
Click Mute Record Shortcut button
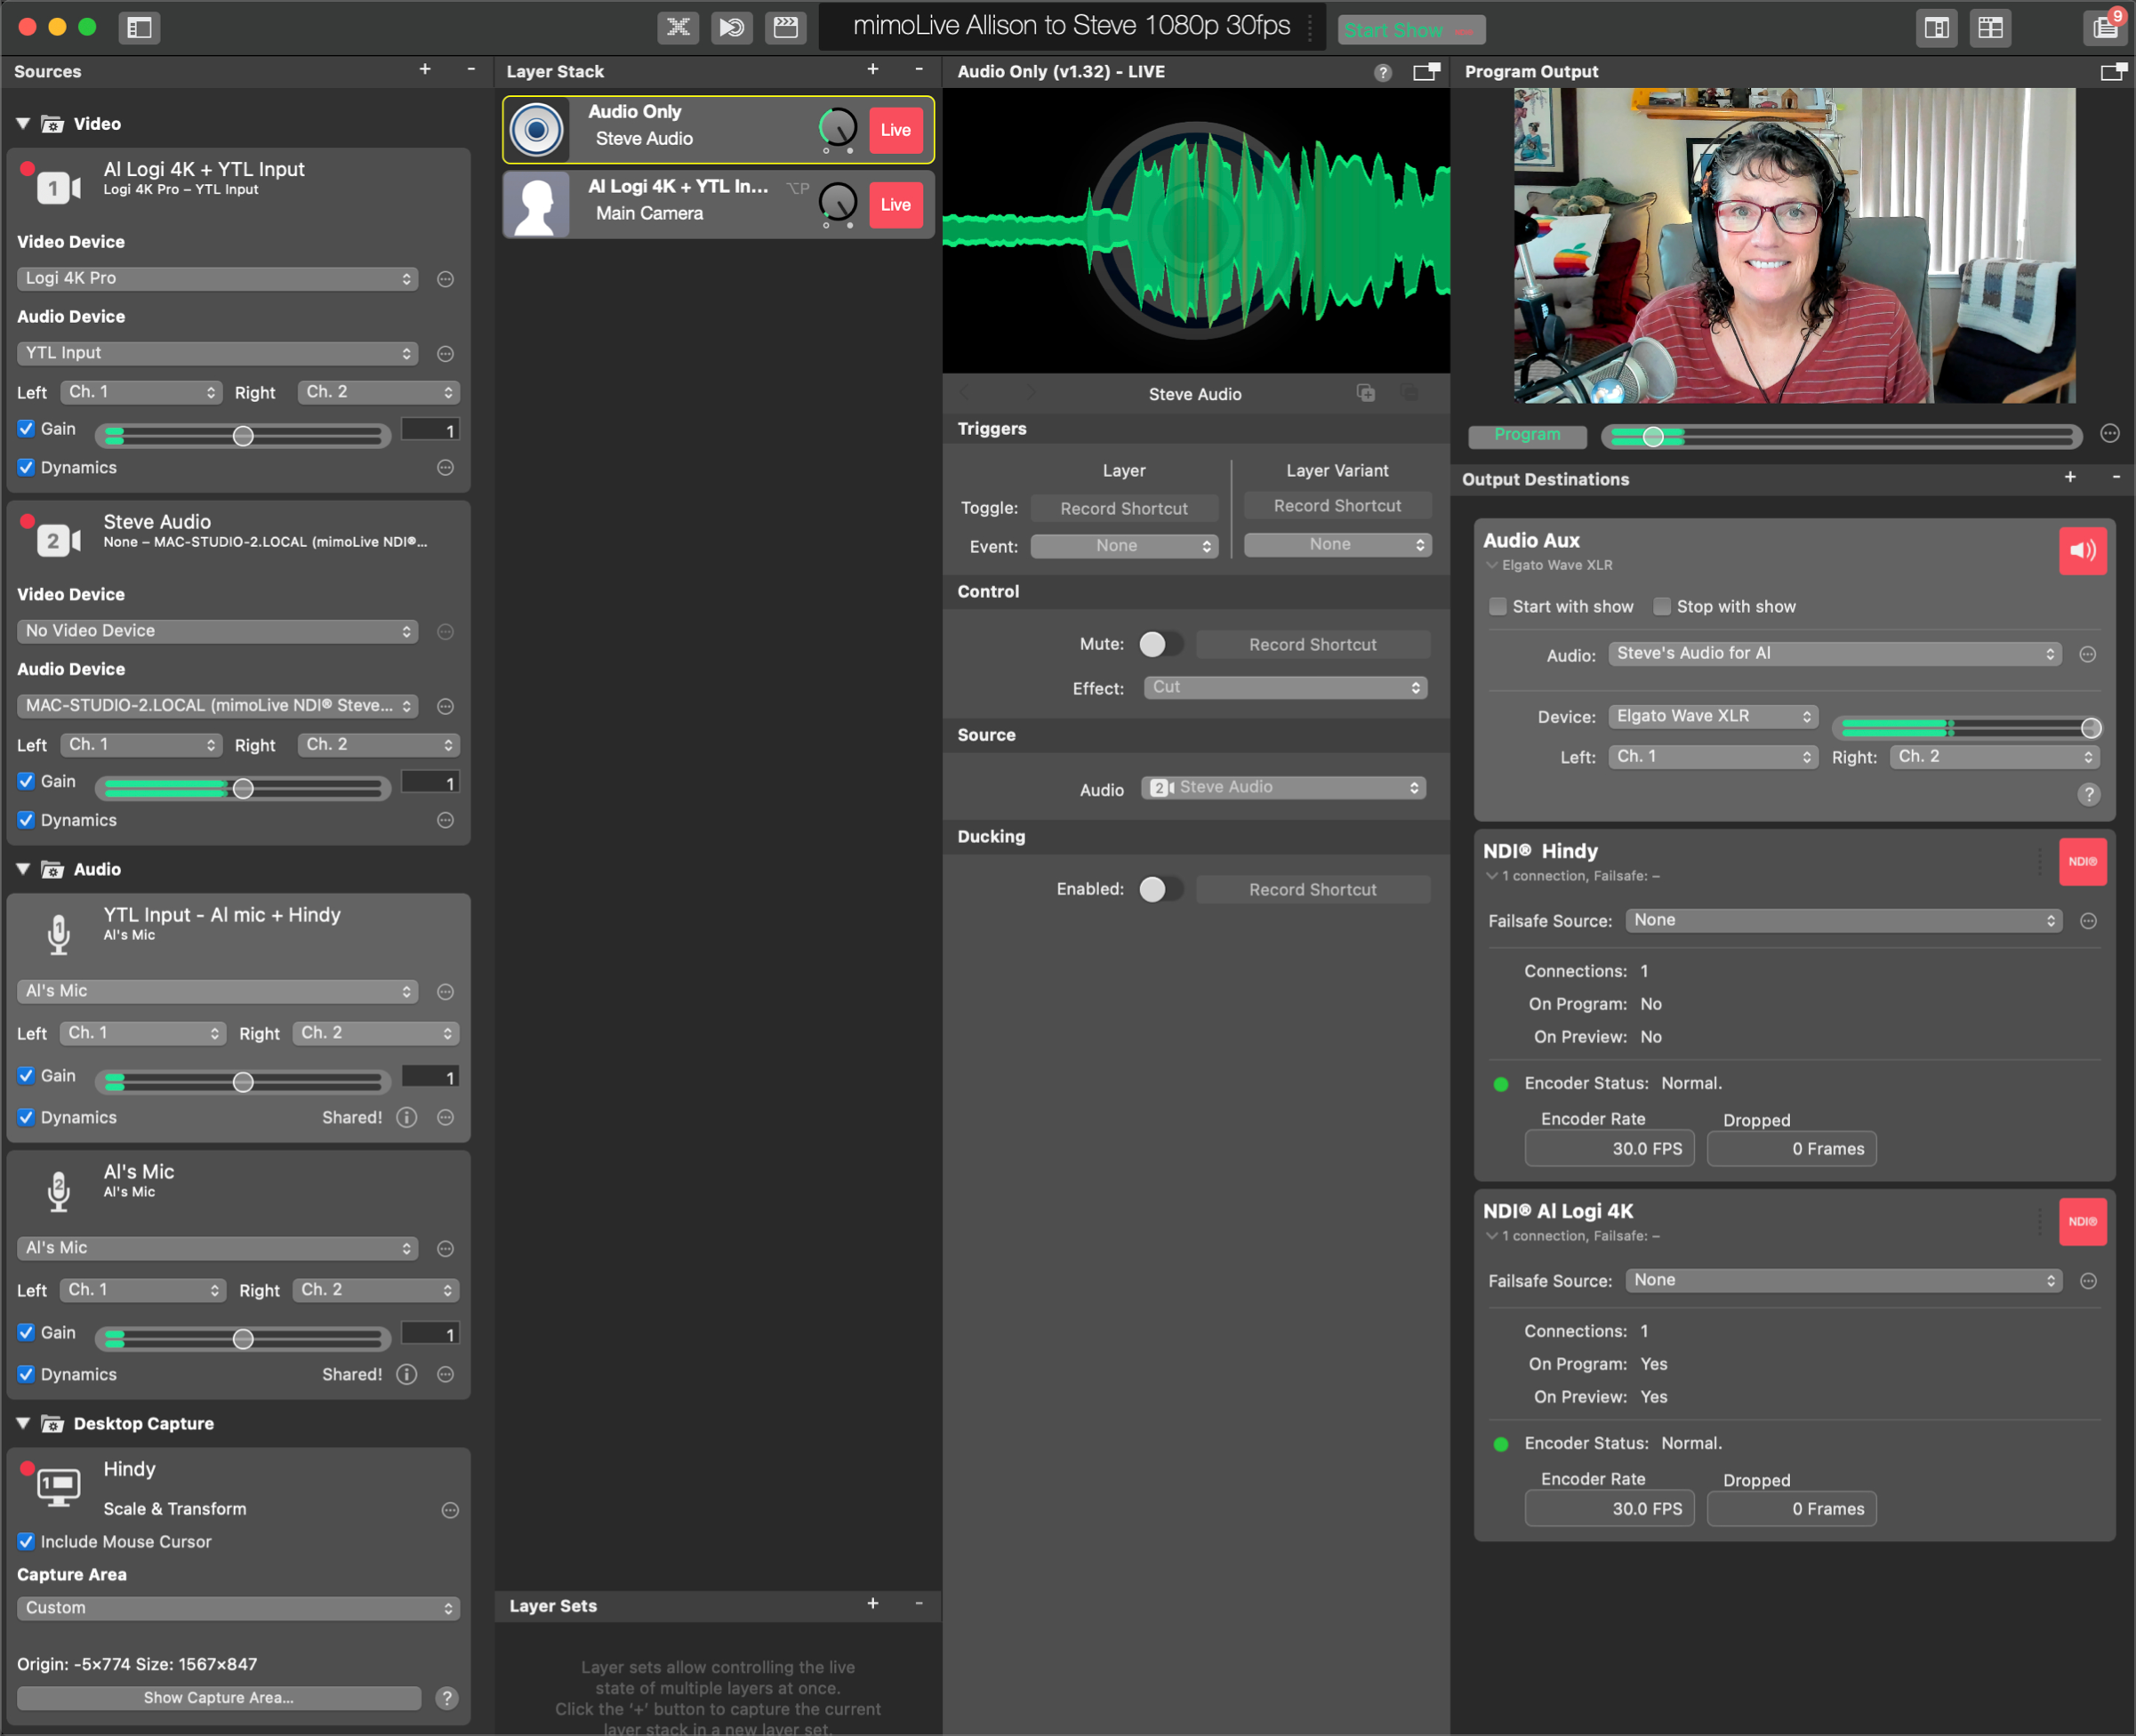[1312, 645]
